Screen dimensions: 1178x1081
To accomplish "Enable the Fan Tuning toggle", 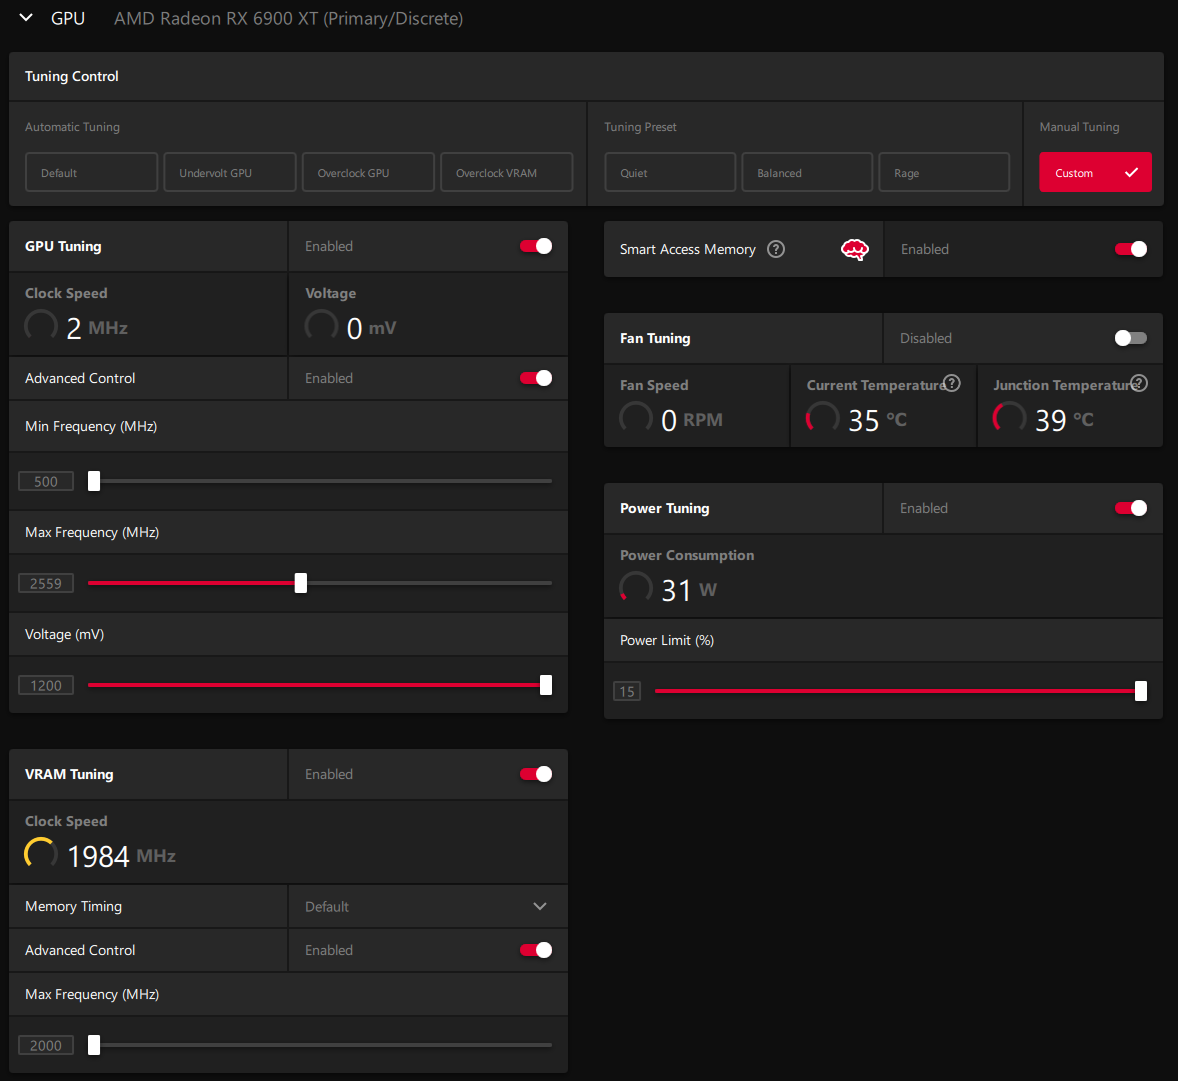I will click(1131, 338).
